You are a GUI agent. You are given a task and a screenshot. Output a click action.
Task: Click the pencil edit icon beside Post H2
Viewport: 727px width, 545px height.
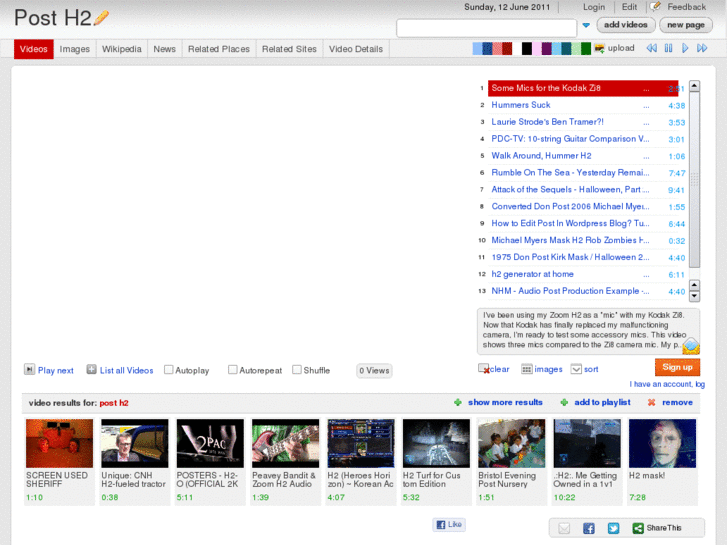pyautogui.click(x=101, y=18)
